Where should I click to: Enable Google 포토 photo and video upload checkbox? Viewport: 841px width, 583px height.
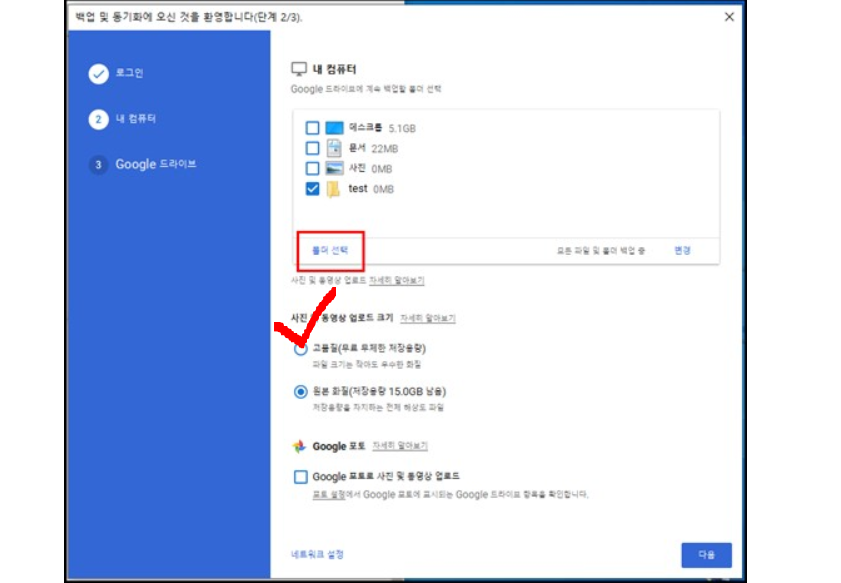coord(300,477)
